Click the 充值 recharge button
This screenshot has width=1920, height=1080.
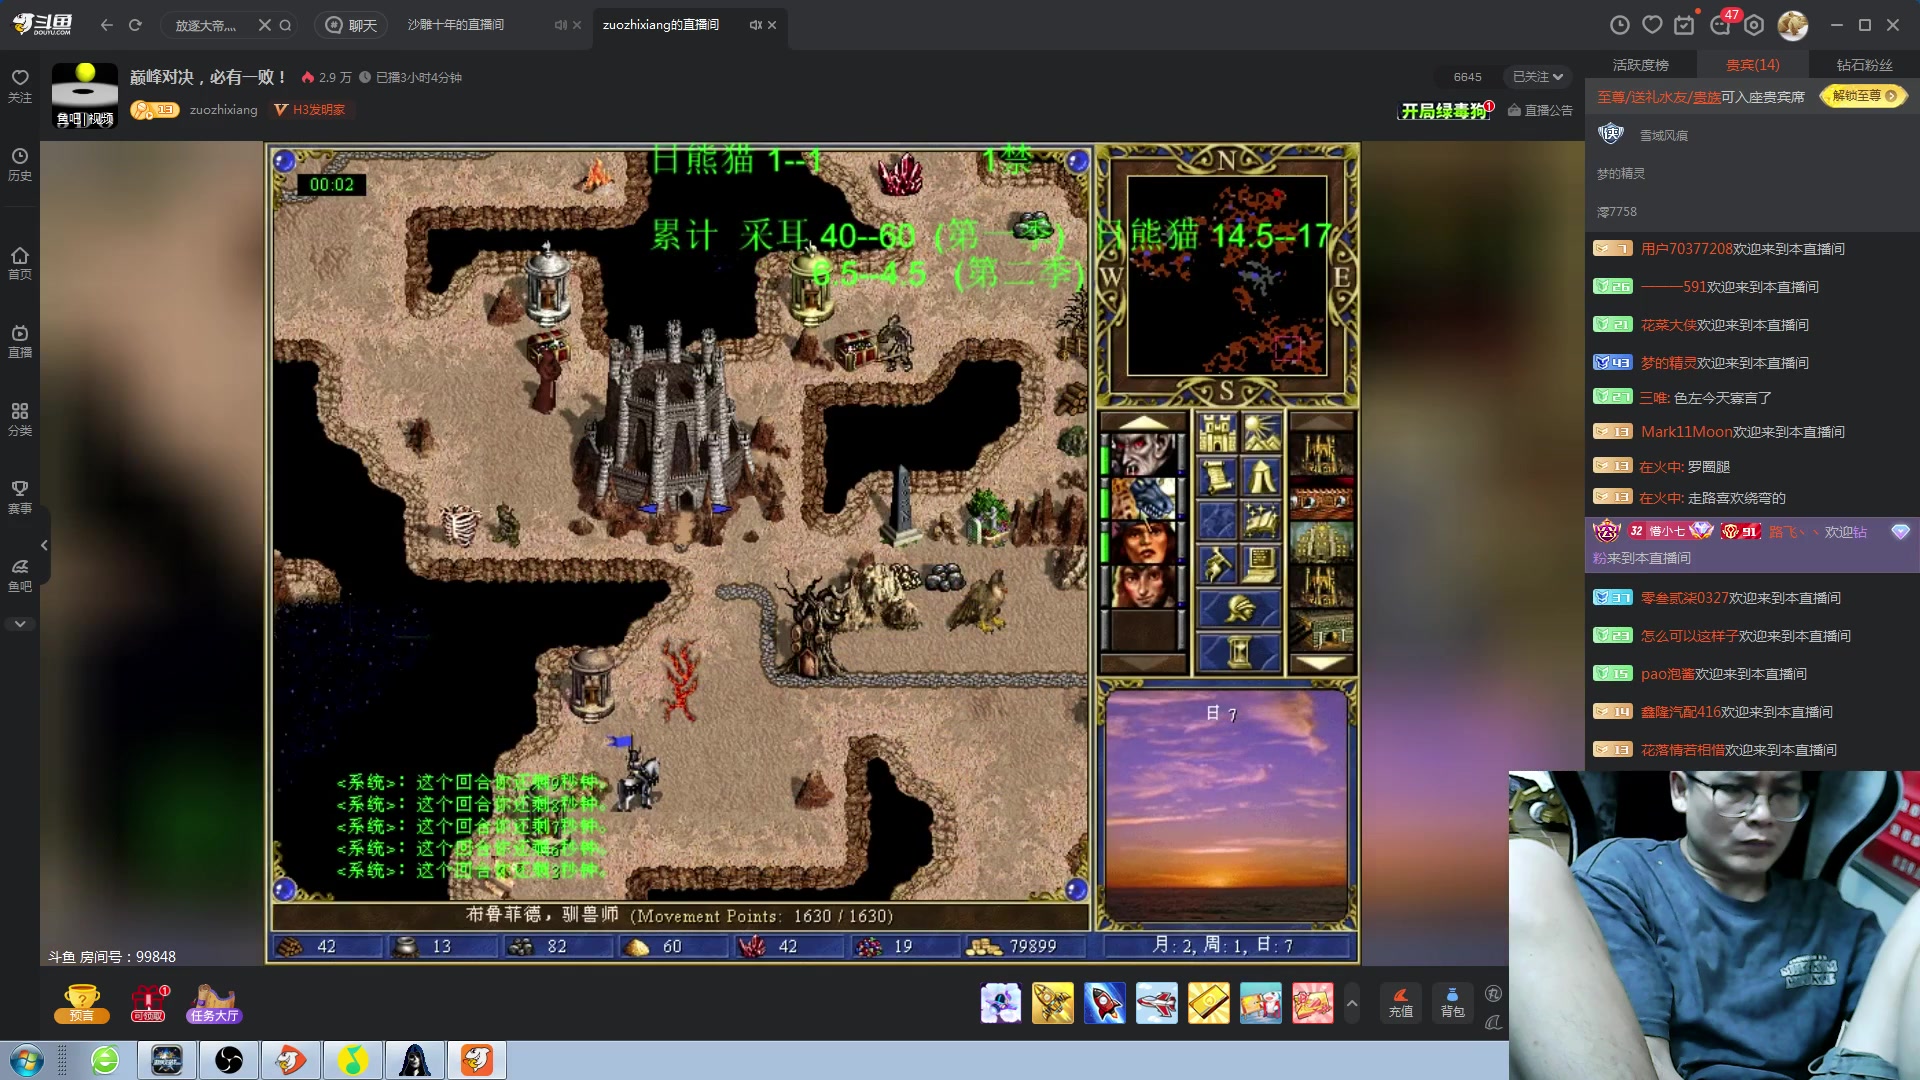1401,1003
